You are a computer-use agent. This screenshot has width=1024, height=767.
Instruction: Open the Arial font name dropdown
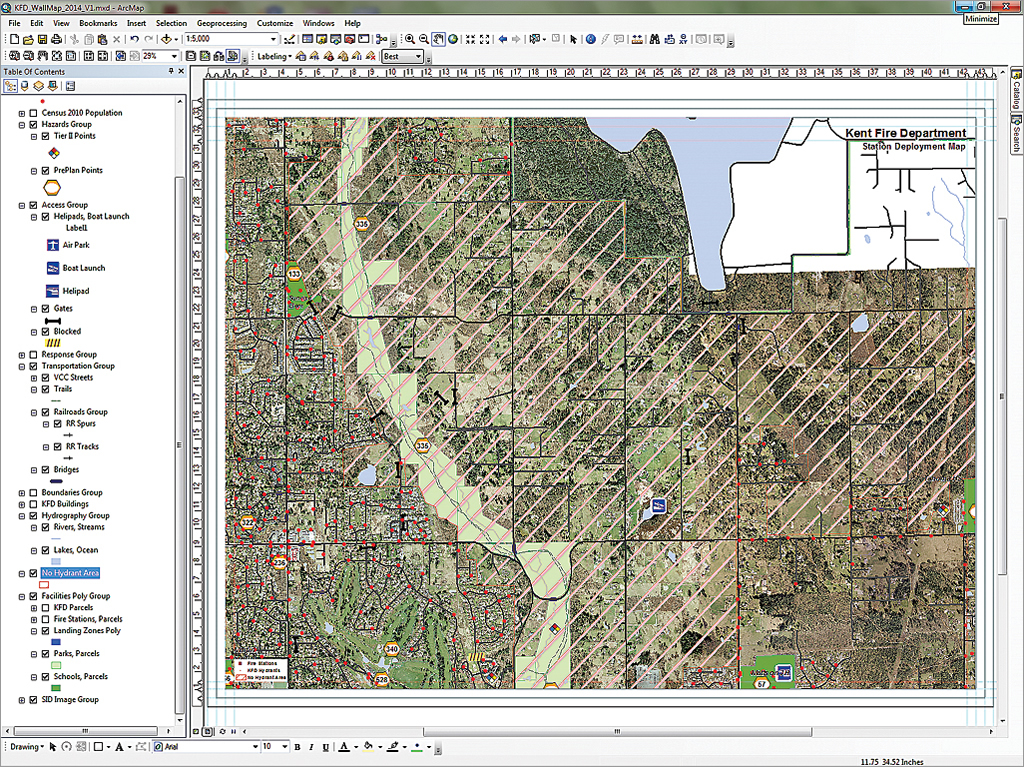(x=254, y=747)
